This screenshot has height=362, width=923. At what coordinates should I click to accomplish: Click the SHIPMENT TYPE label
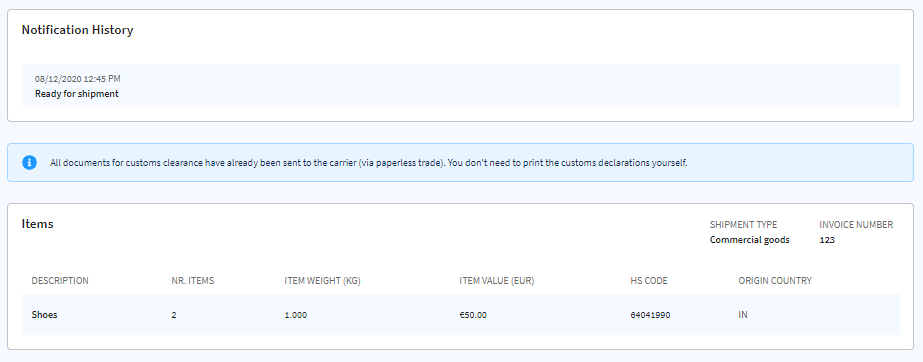[743, 225]
